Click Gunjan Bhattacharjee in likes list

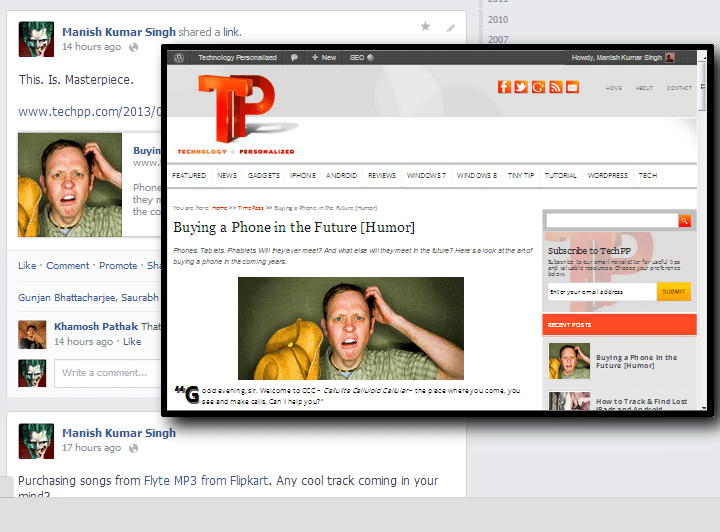[67, 297]
